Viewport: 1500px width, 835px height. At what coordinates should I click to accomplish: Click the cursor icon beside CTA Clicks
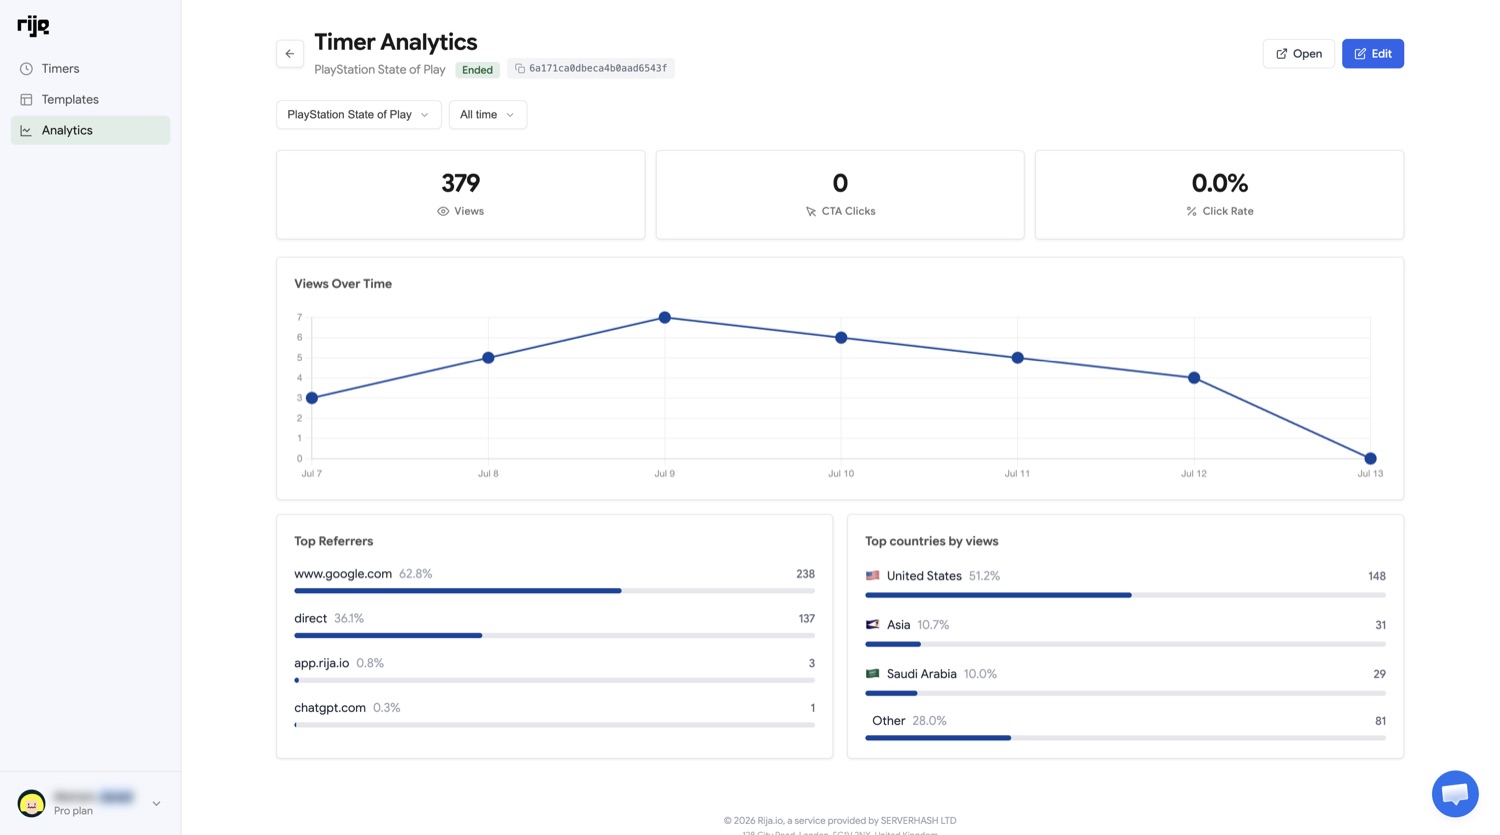[x=811, y=212]
